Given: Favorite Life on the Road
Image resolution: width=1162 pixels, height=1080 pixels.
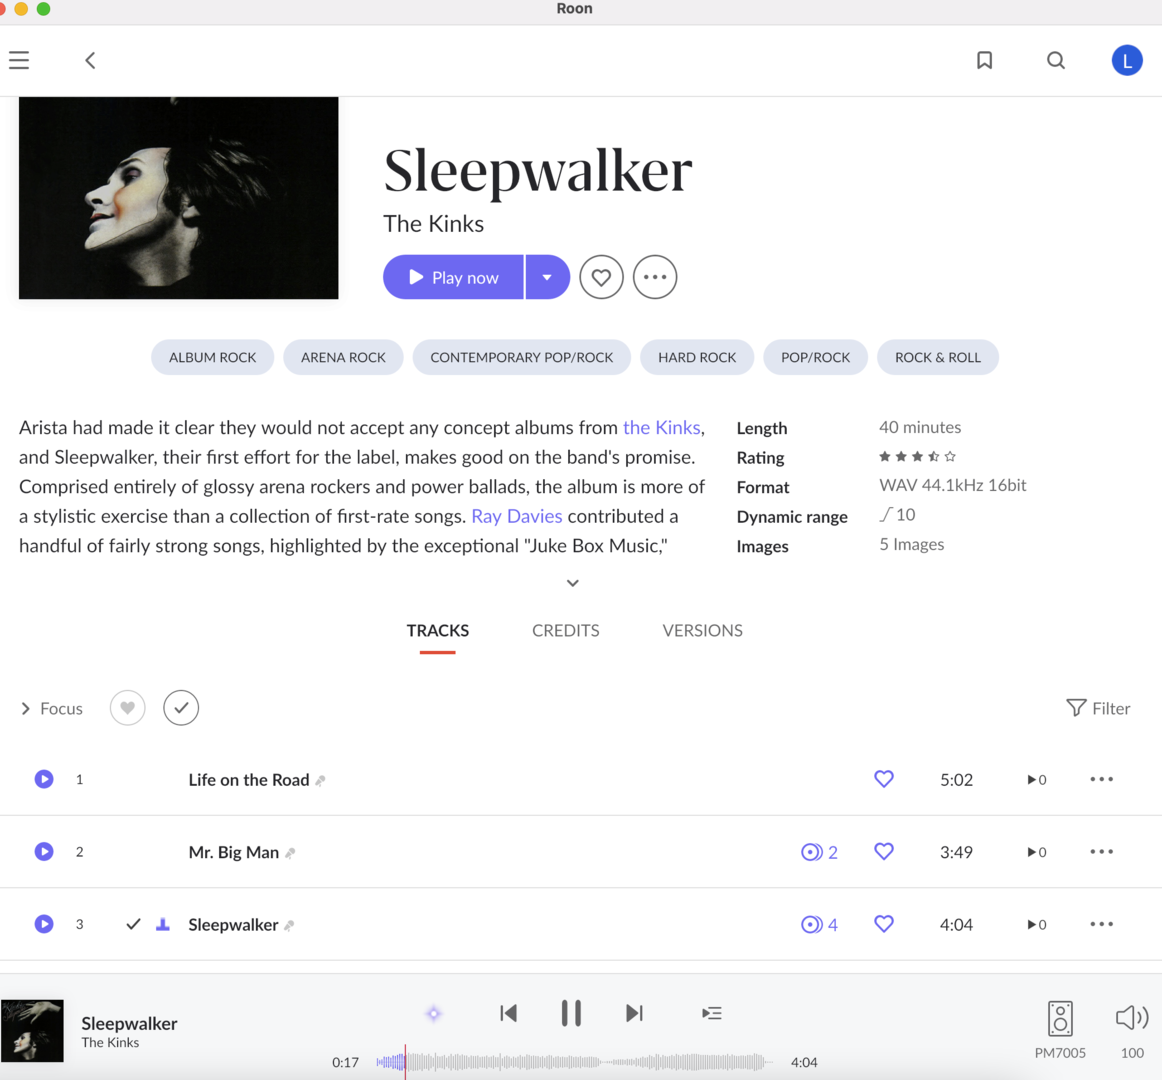Looking at the screenshot, I should point(883,779).
